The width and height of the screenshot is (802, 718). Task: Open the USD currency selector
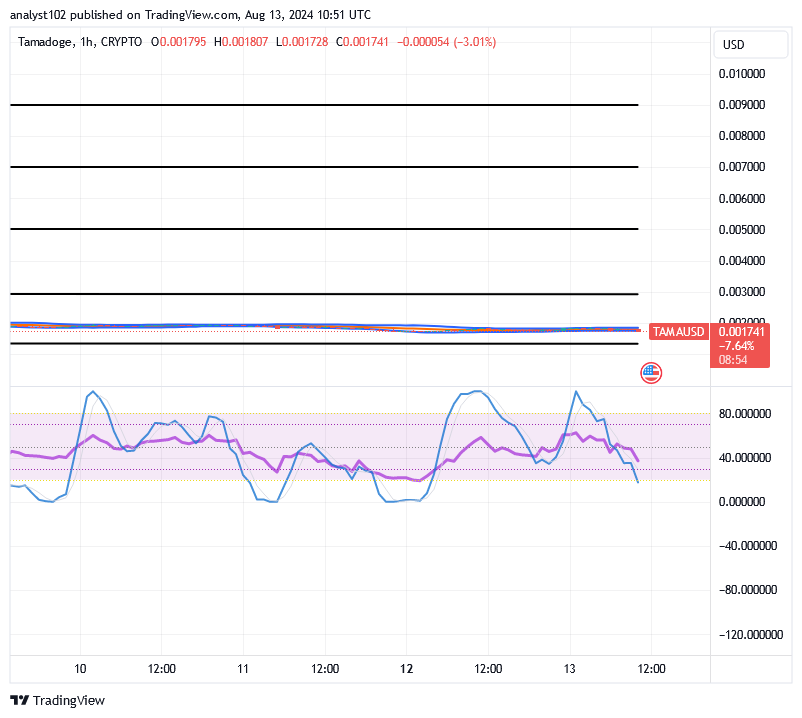pos(750,44)
